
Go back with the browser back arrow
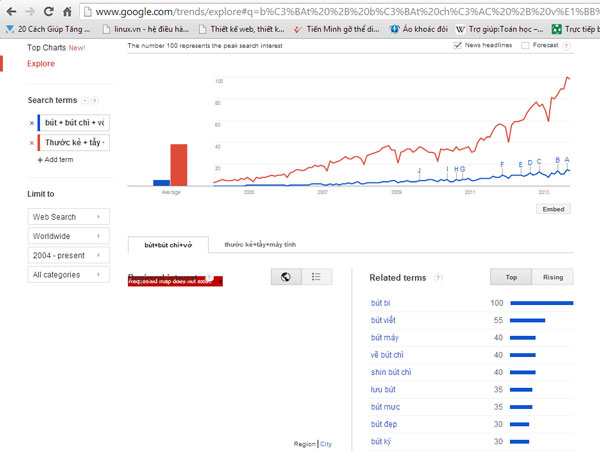click(x=11, y=11)
